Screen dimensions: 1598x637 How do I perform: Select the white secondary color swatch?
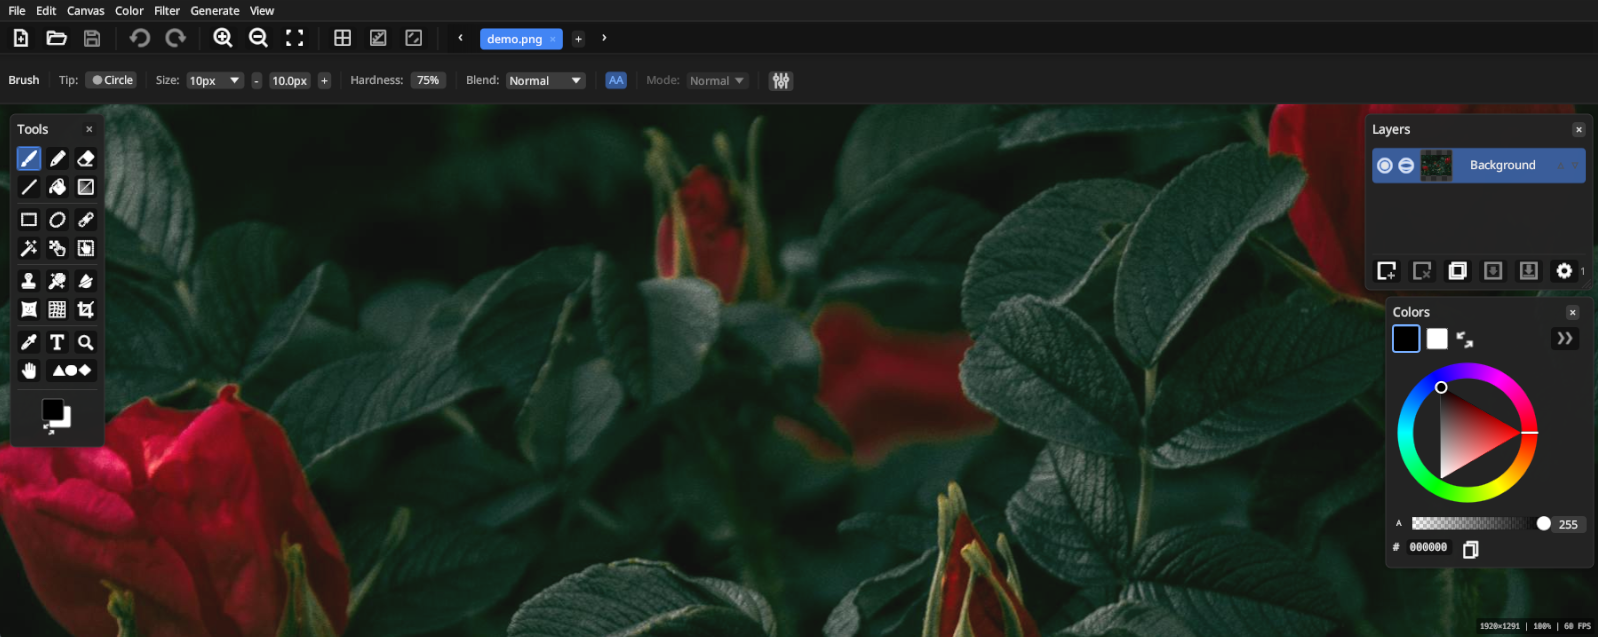pyautogui.click(x=1437, y=339)
